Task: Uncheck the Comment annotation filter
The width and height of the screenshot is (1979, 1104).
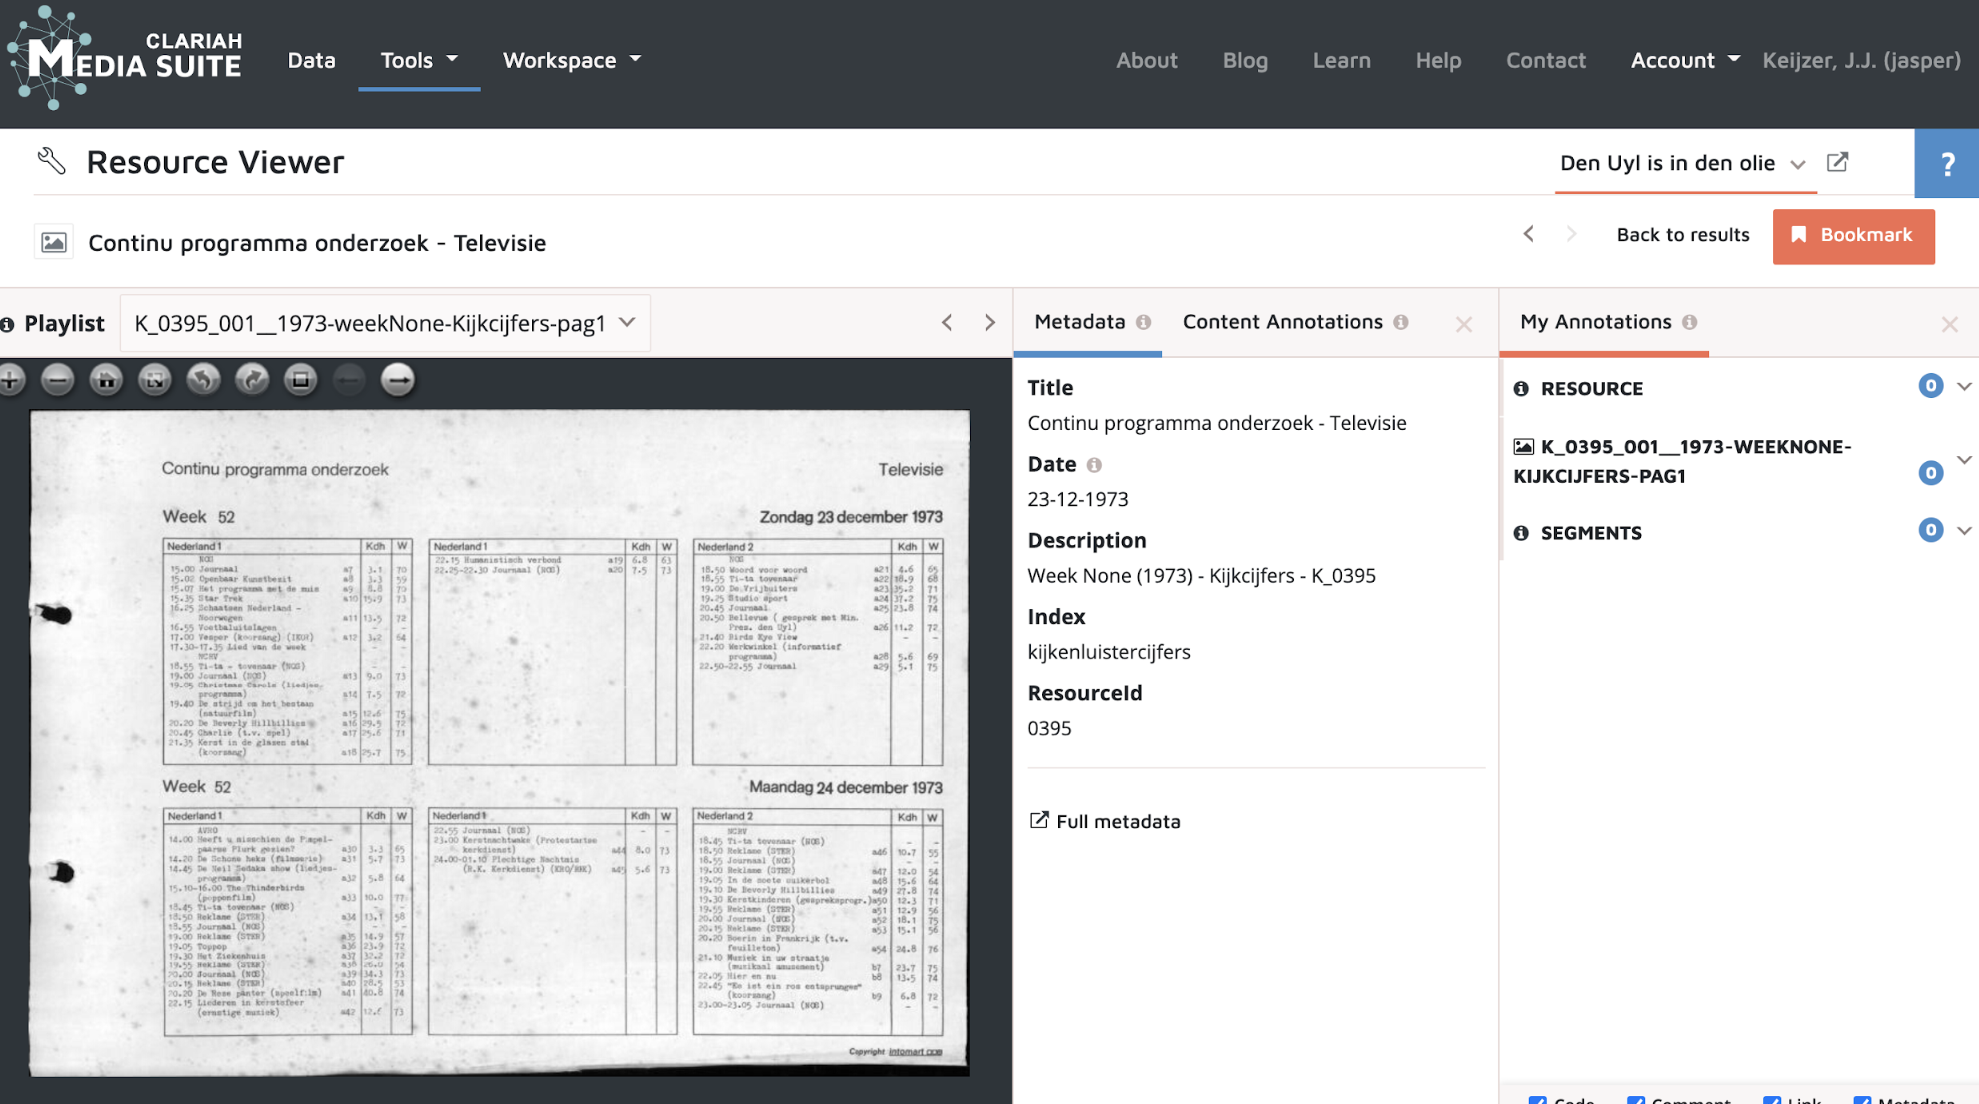Action: 1636,1100
